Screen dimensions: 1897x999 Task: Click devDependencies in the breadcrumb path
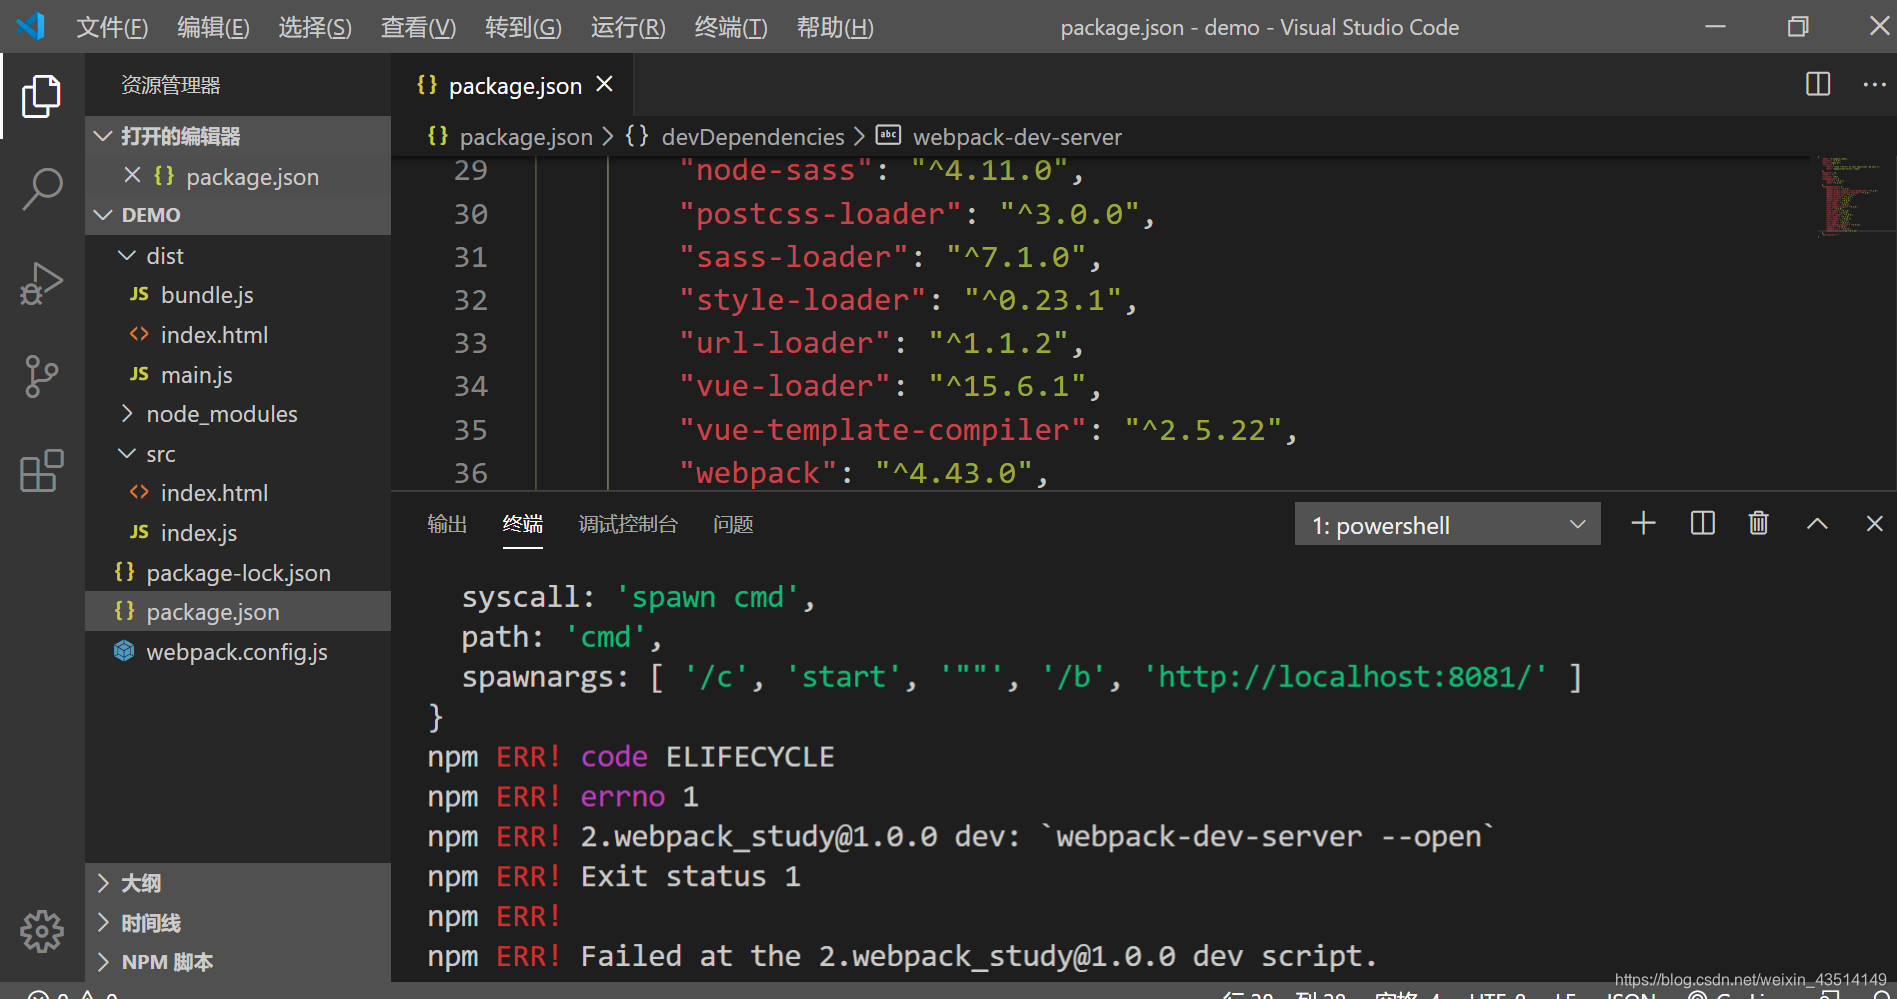(x=753, y=137)
